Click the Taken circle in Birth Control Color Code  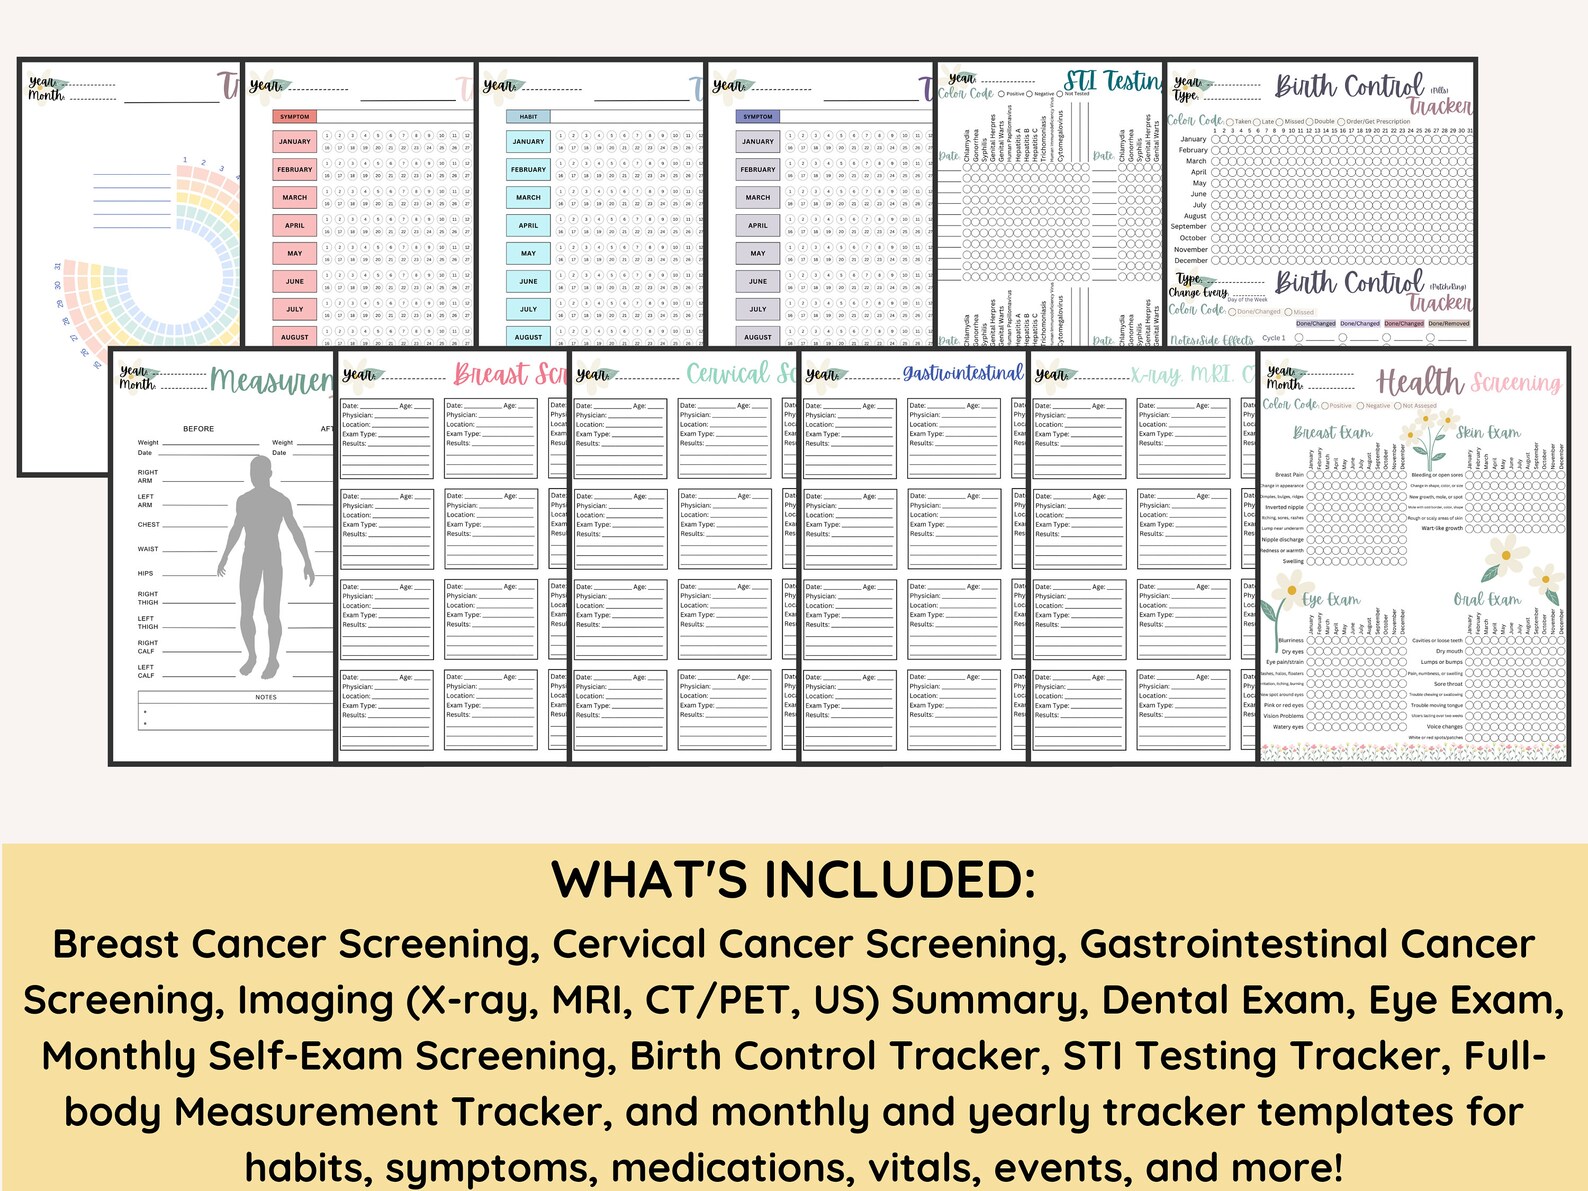(x=1229, y=121)
